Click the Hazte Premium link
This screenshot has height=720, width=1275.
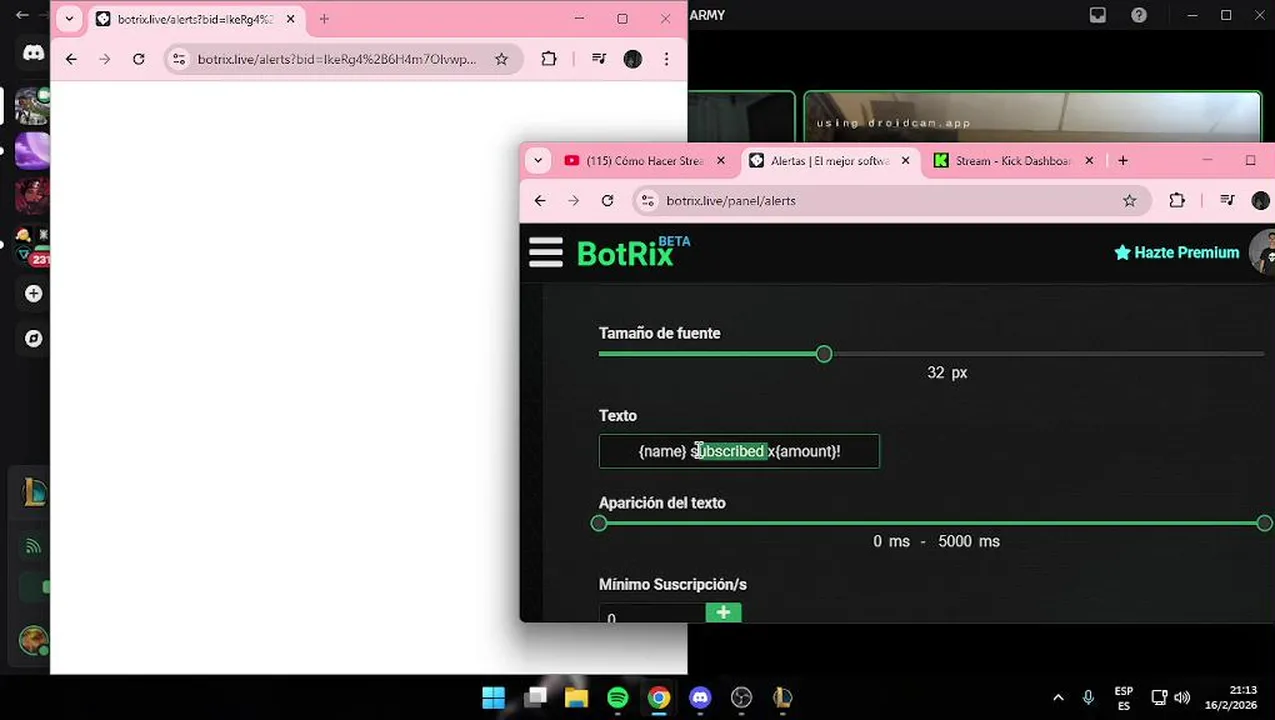coord(1177,253)
